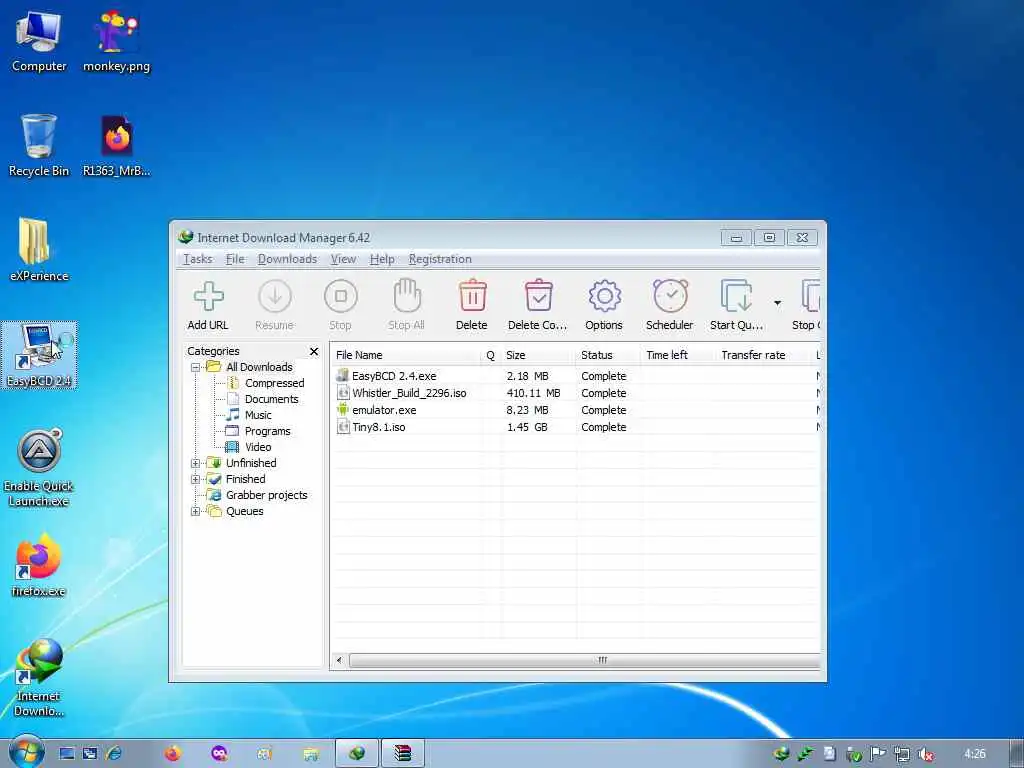Viewport: 1024px width, 768px height.
Task: Select the Tiny8.1.iso download row
Action: click(575, 427)
